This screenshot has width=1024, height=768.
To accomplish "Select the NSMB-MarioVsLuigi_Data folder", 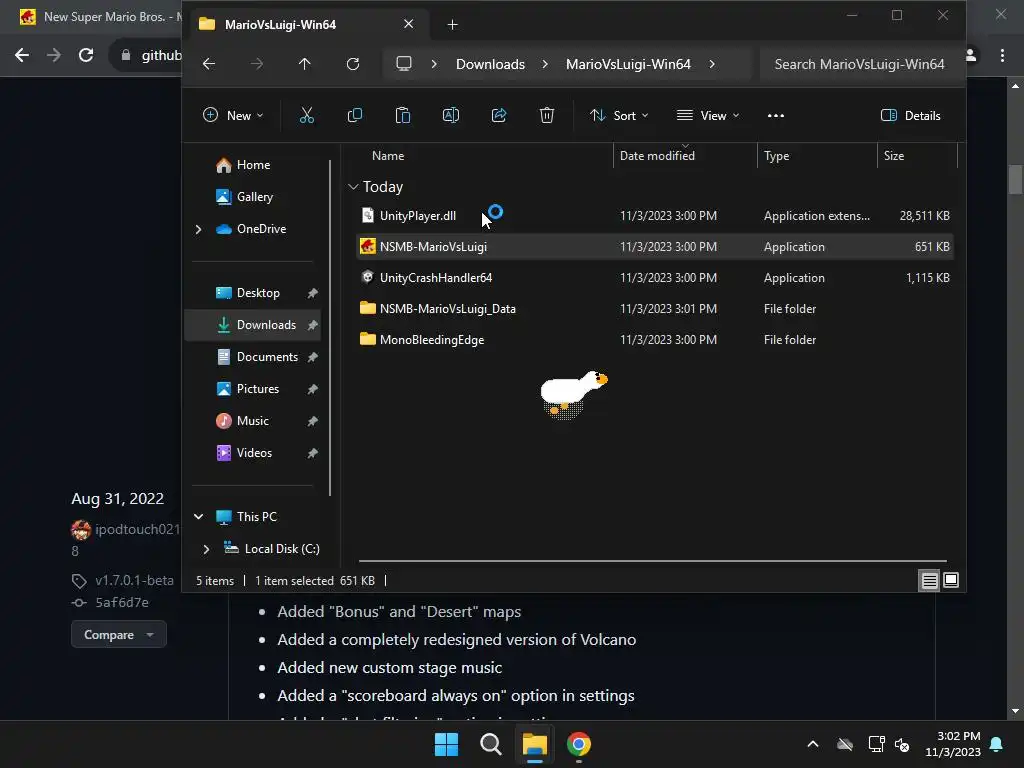I will [x=655, y=308].
